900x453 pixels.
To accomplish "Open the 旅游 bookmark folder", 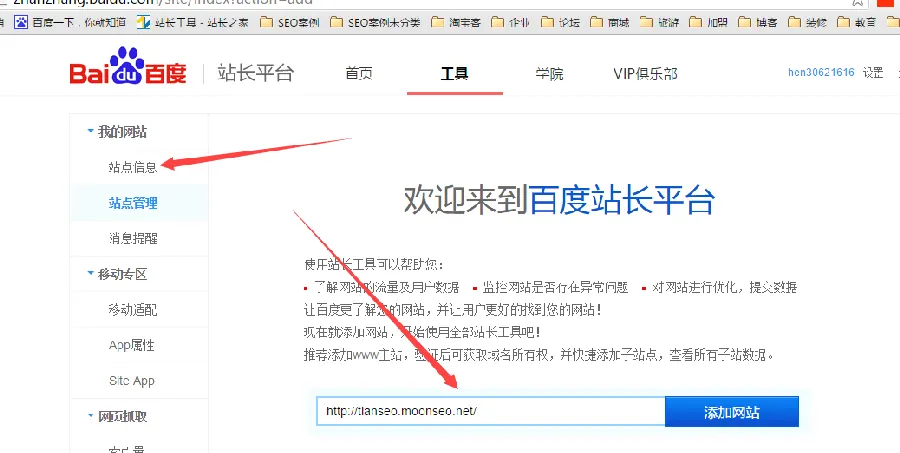I will point(660,22).
